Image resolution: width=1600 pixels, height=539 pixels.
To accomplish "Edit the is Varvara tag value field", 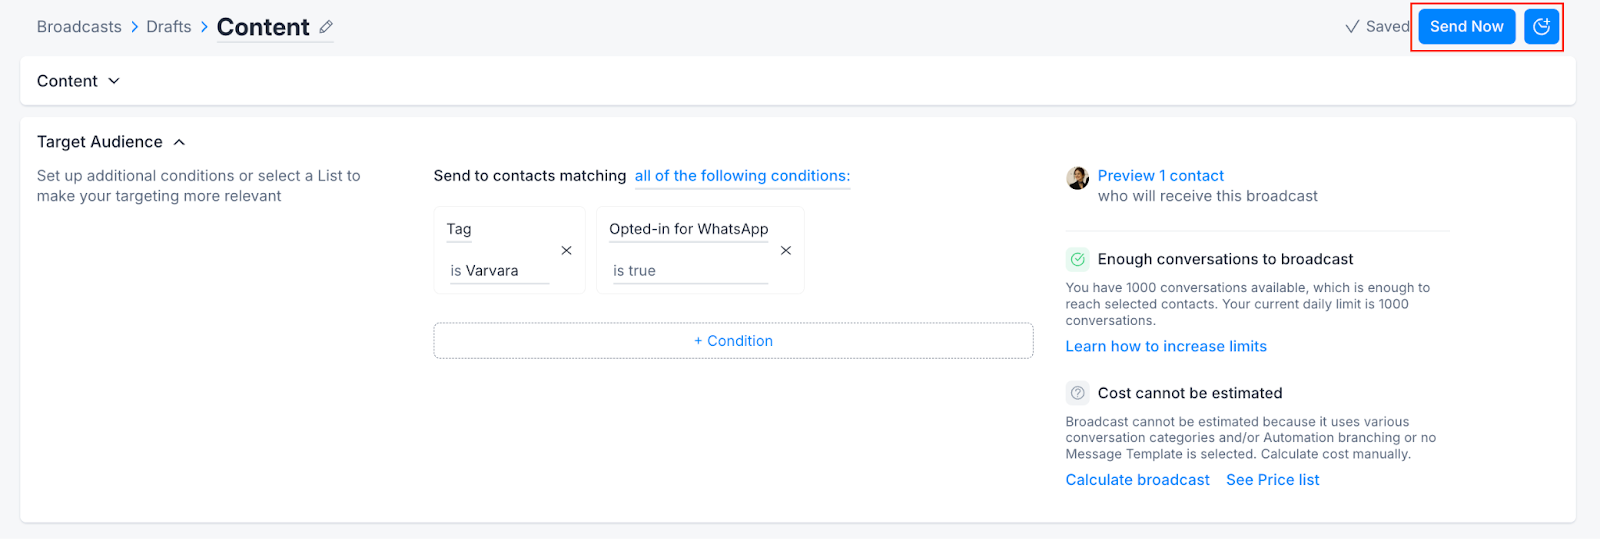I will pyautogui.click(x=499, y=271).
